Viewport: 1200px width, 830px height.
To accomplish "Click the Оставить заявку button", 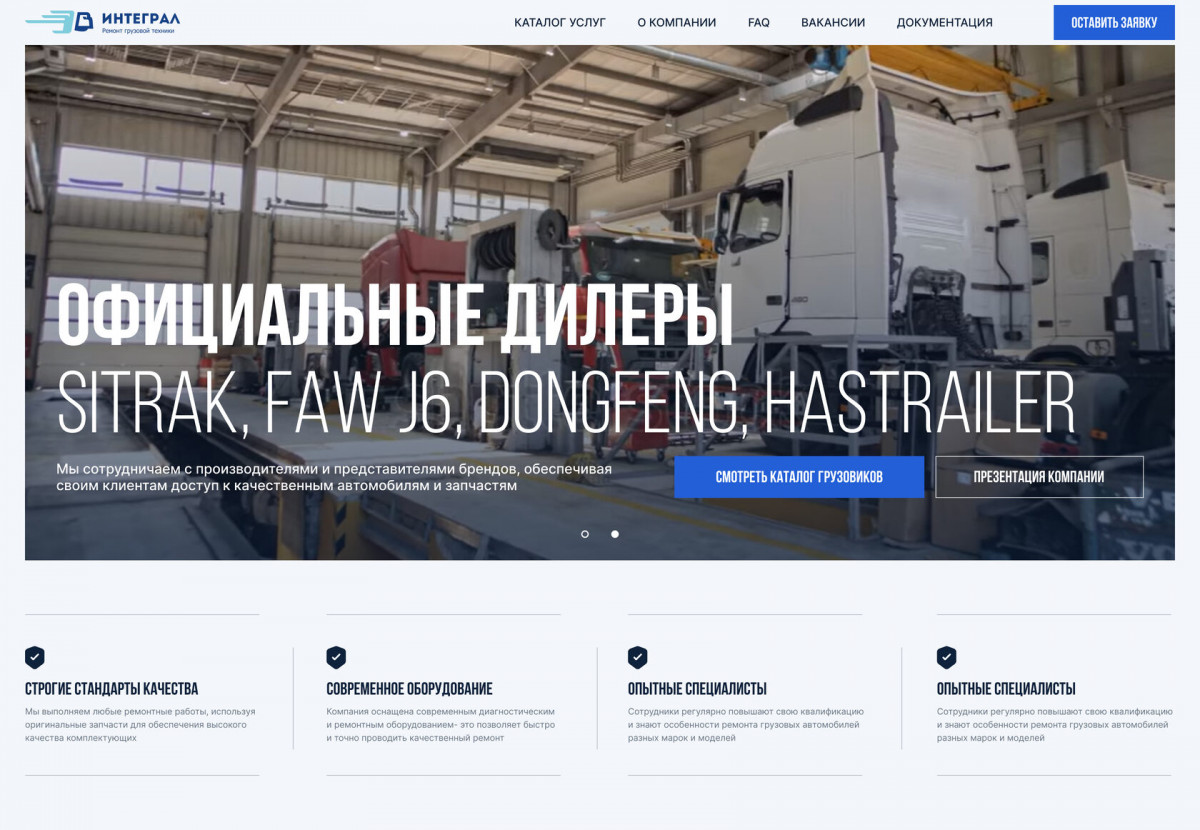I will click(x=1114, y=22).
